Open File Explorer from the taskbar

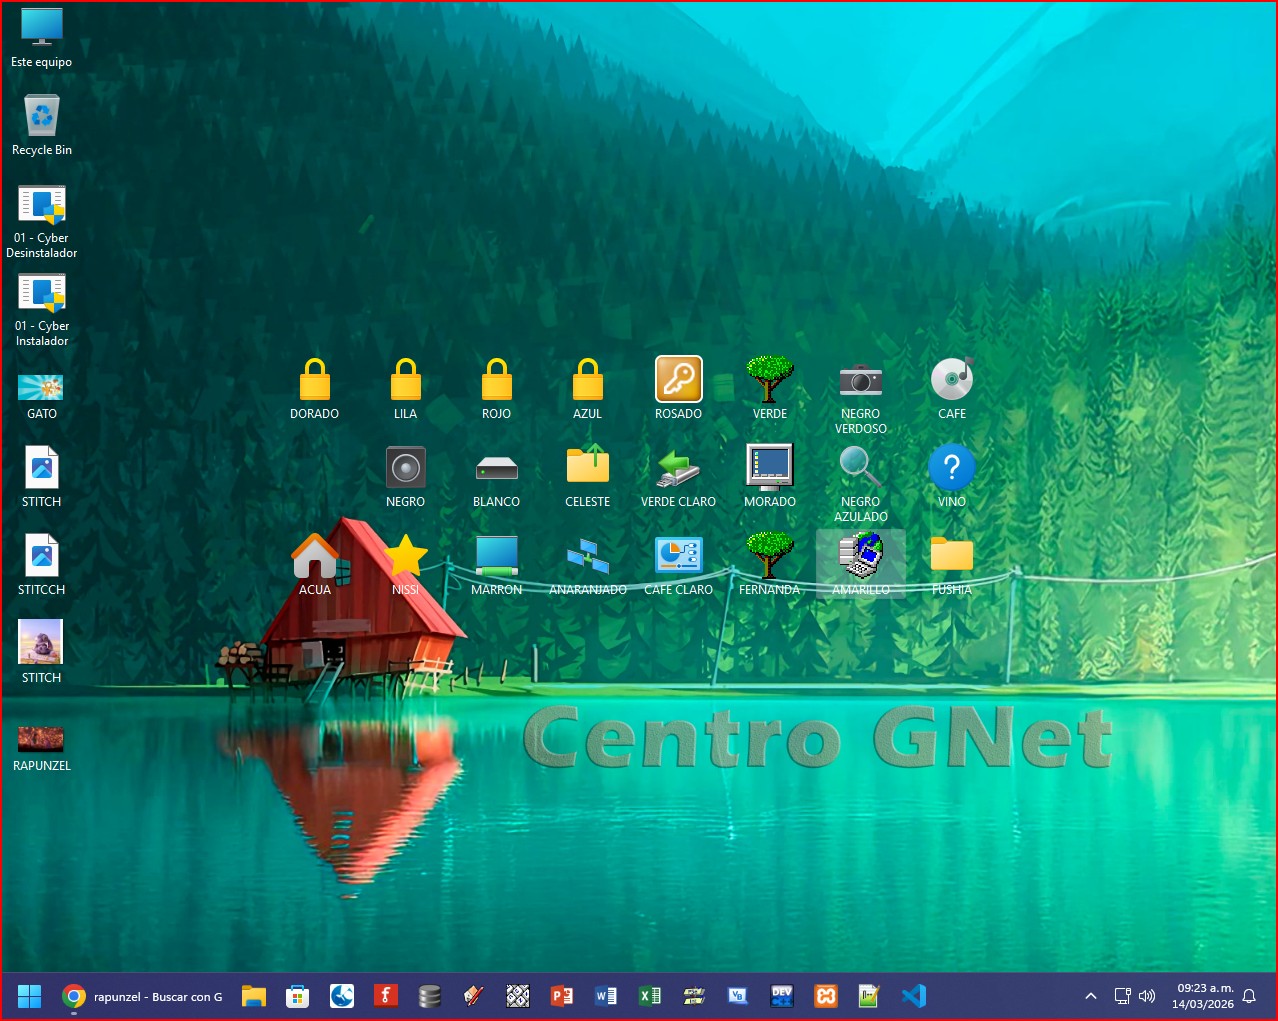pyautogui.click(x=254, y=996)
